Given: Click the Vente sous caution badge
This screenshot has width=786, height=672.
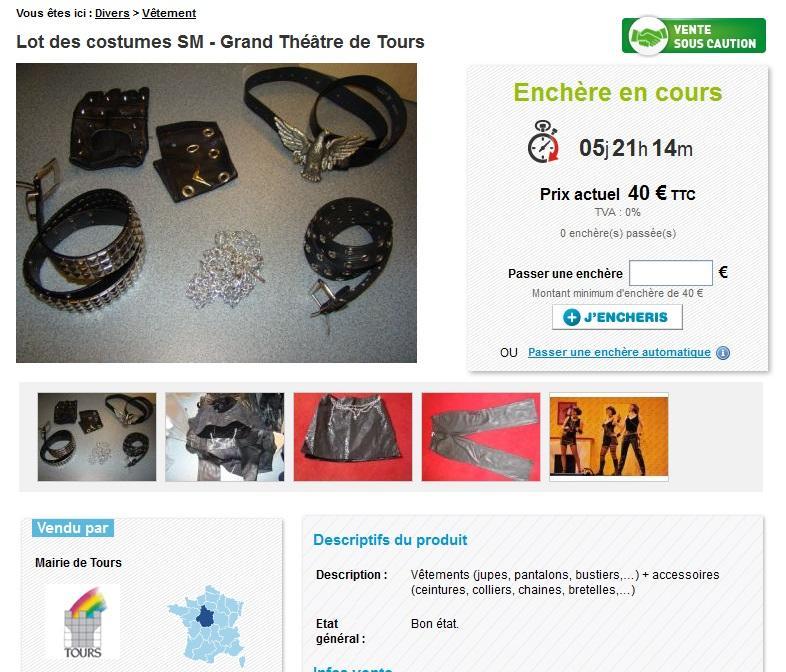Looking at the screenshot, I should tap(694, 36).
